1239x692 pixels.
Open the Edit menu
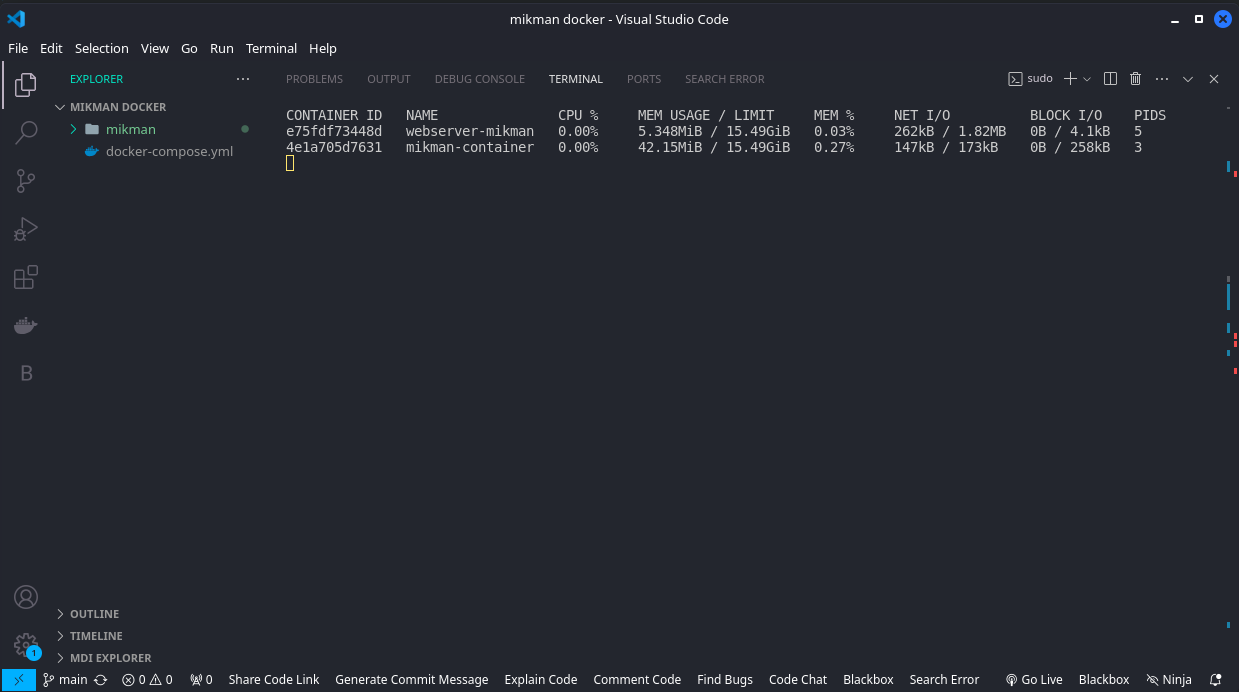[x=51, y=48]
